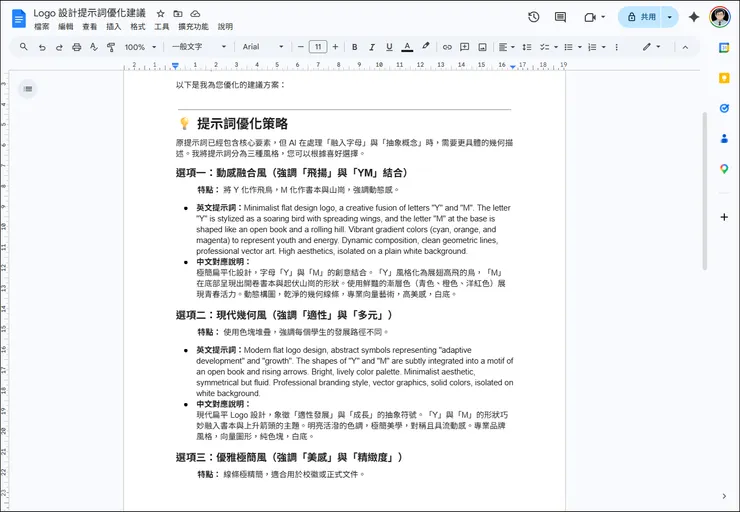Decrease the font size
The image size is (740, 512).
[x=301, y=47]
